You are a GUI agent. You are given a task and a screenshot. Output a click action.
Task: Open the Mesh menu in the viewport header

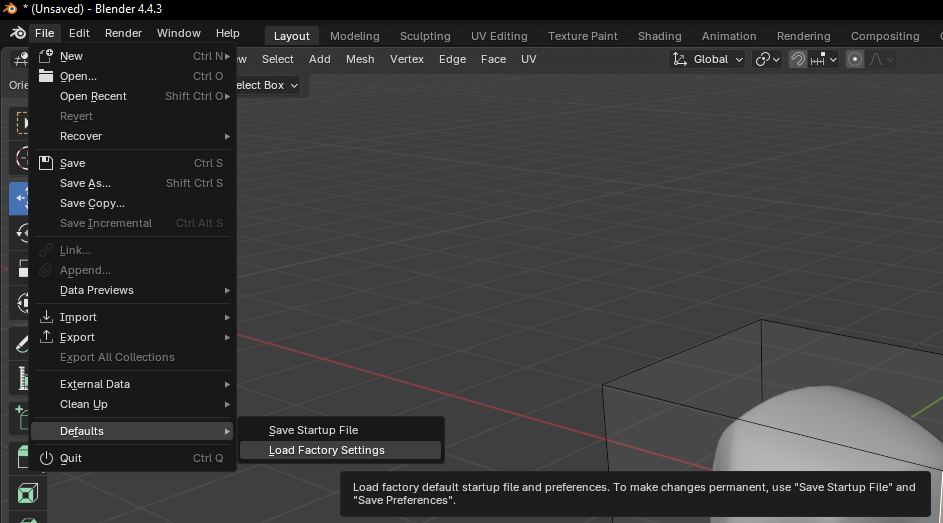tap(360, 59)
